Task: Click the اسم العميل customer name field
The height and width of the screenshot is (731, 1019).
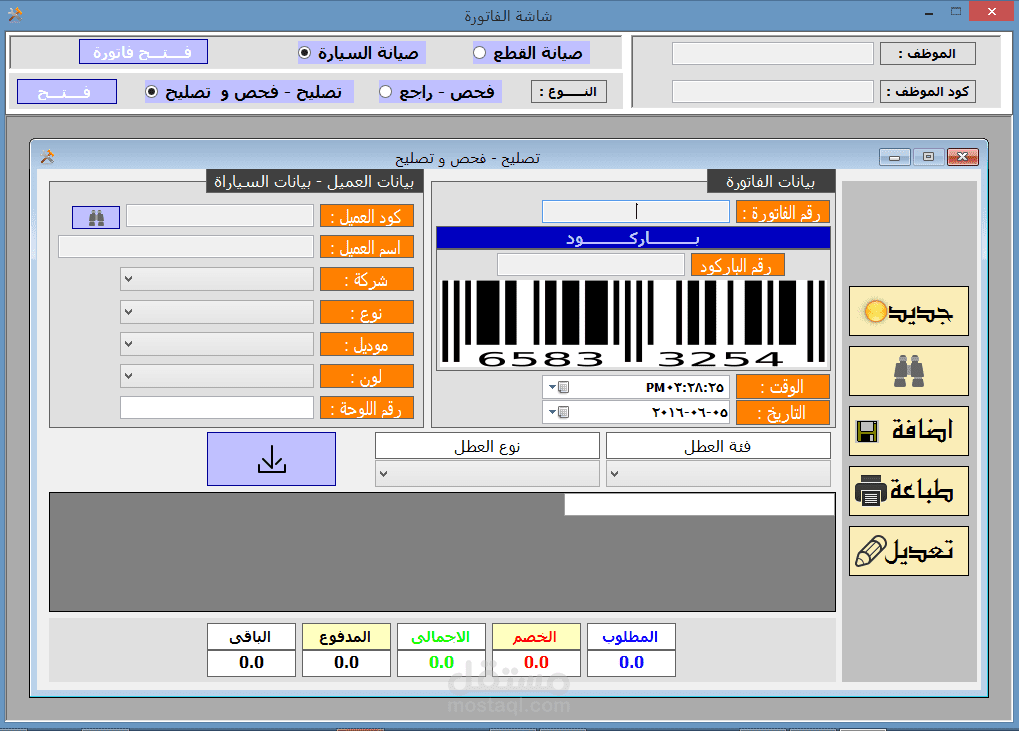Action: point(186,247)
